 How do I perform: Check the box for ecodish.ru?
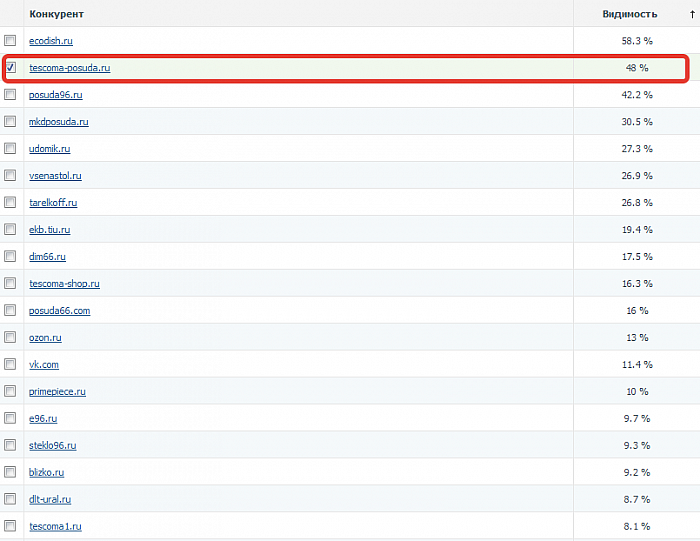tap(10, 41)
